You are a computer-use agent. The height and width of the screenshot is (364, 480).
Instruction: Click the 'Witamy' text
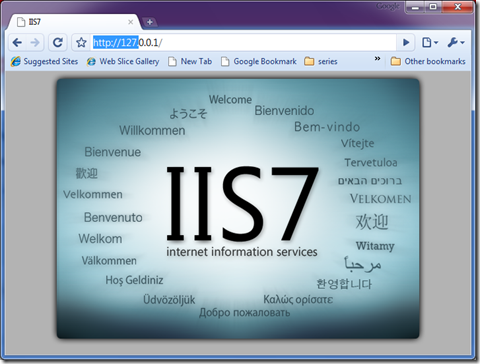point(375,246)
